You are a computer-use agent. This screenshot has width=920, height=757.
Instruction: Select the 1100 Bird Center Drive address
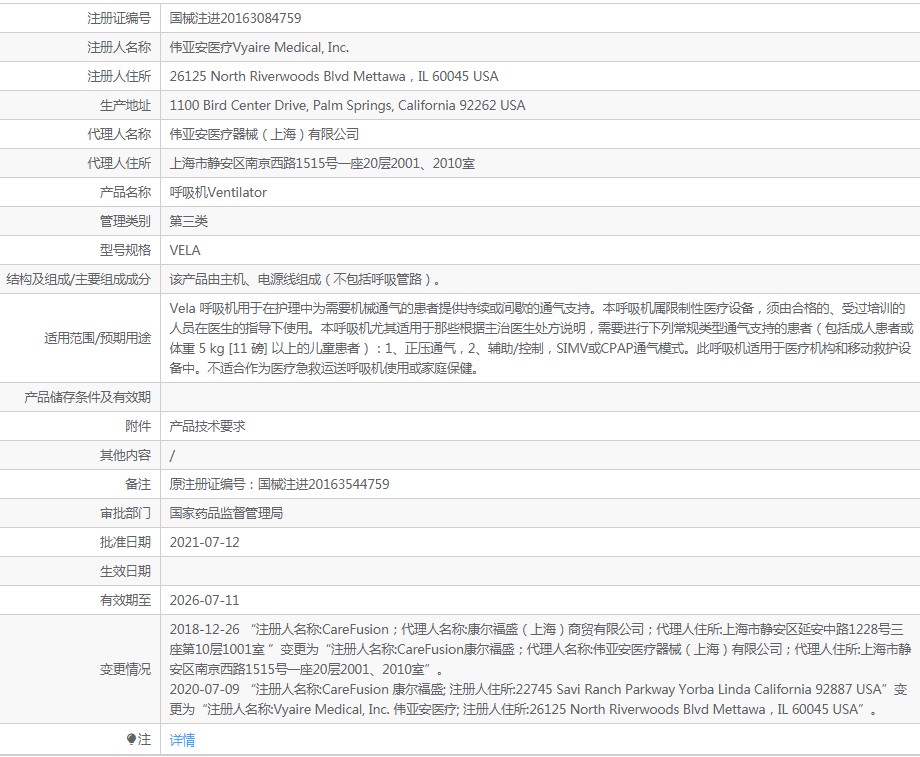347,105
